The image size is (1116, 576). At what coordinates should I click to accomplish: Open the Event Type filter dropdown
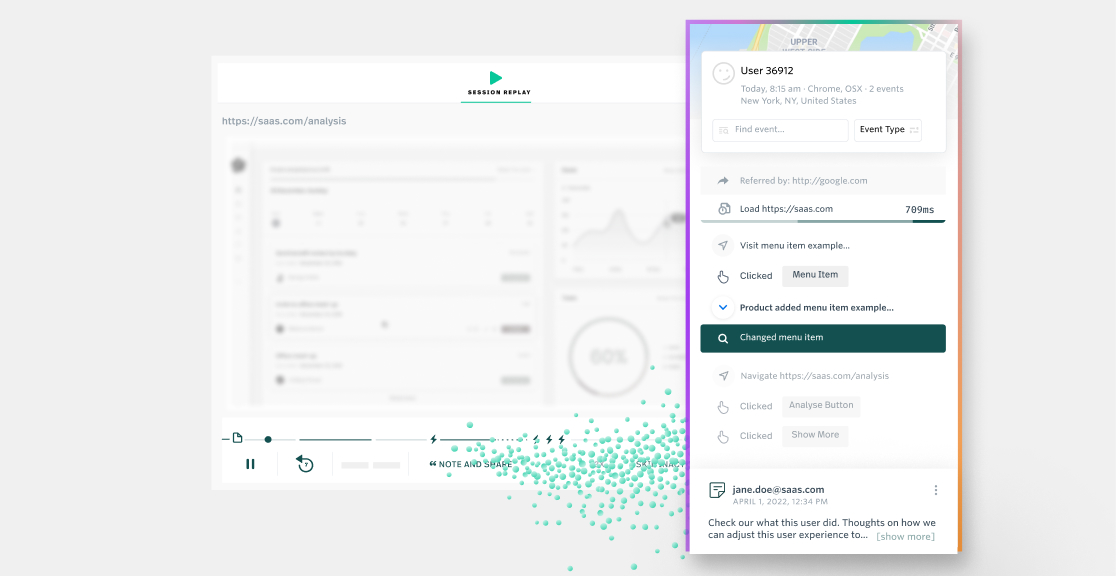(x=887, y=130)
